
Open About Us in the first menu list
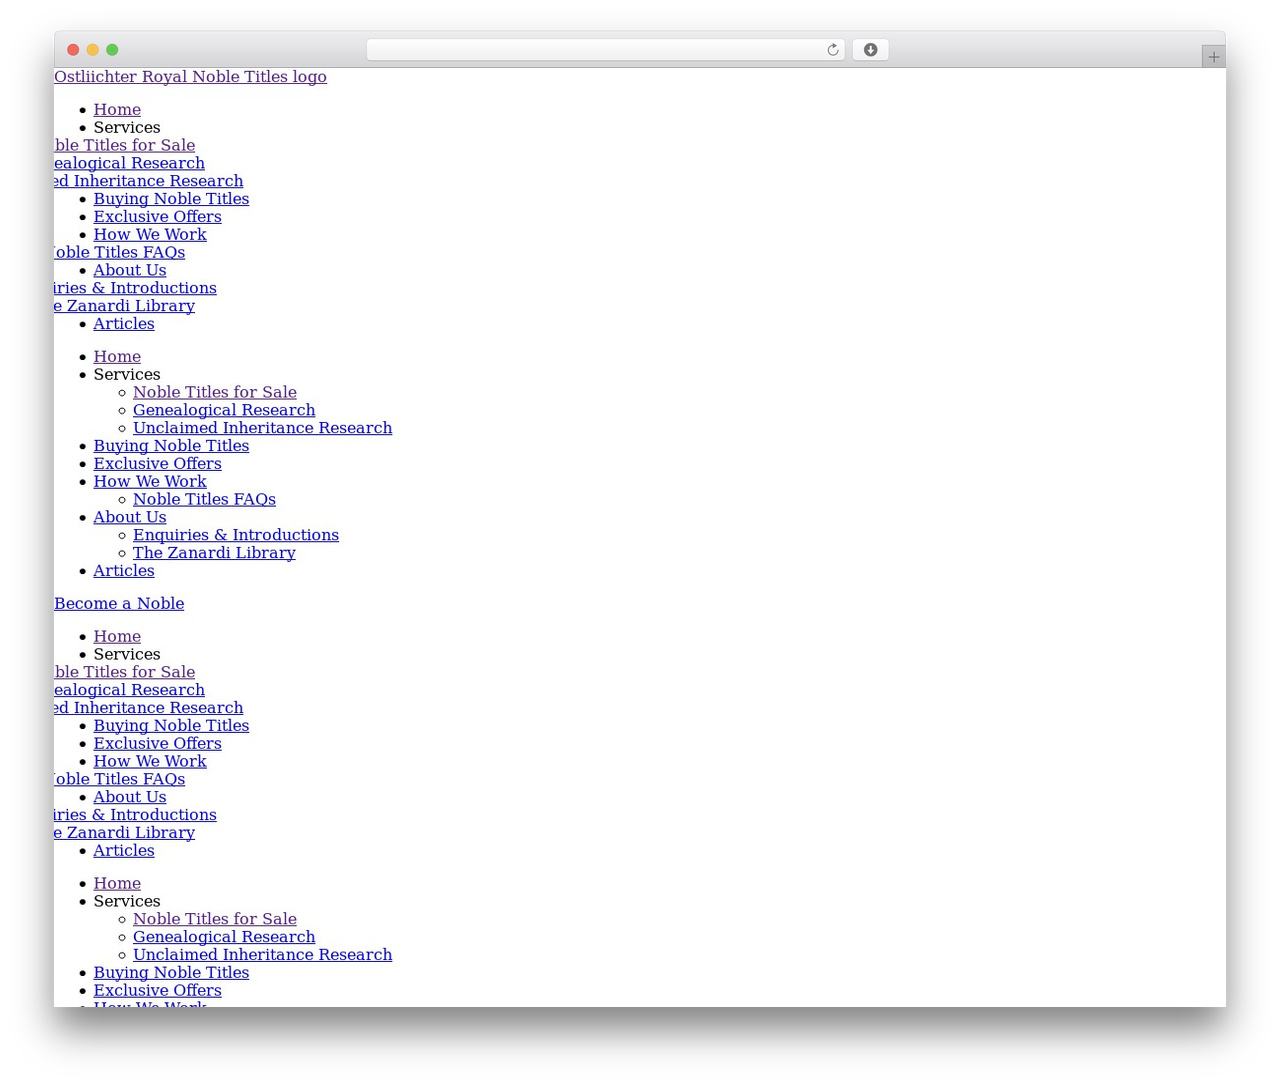point(130,271)
